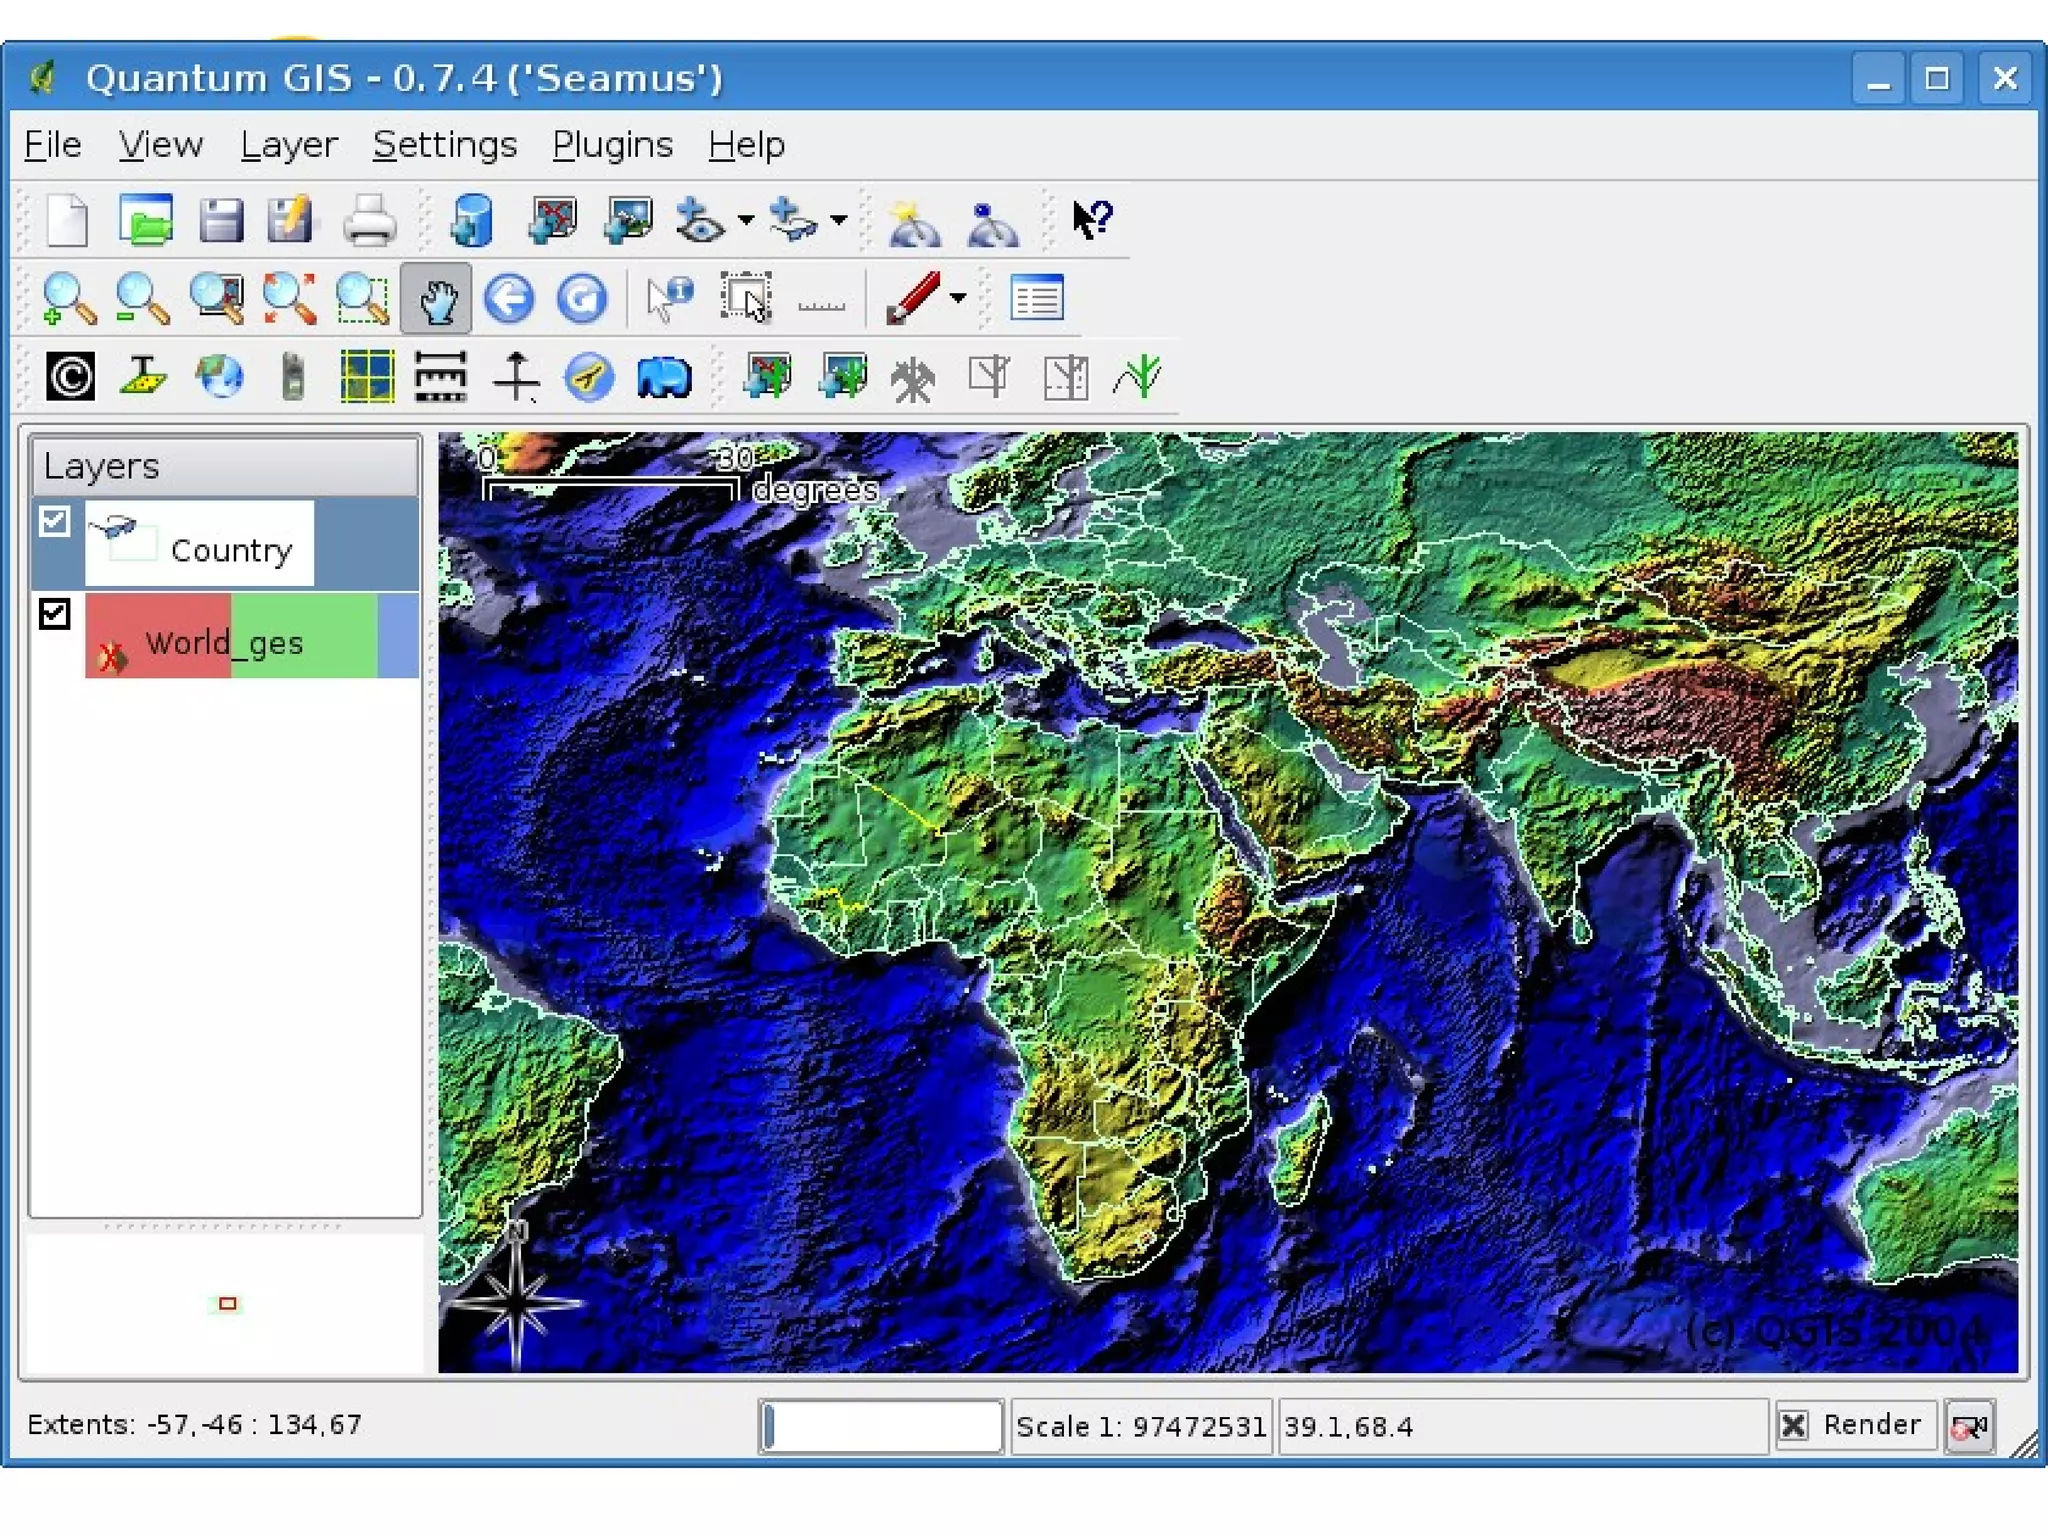Screen dimensions: 2048x1536
Task: Go to previous extent blue back arrow
Action: (509, 298)
